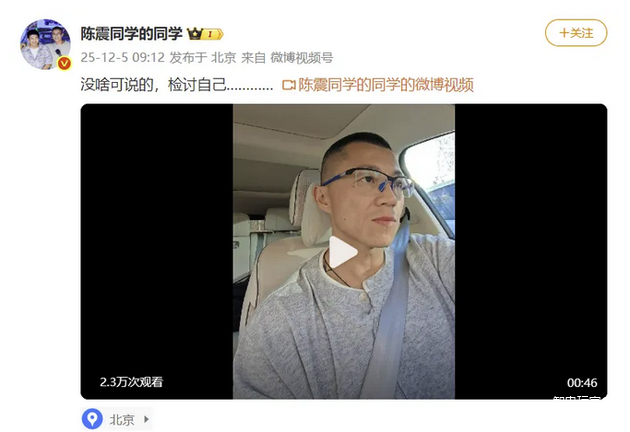630x432 pixels.
Task: Click the blue location pin icon
Action: (92, 419)
